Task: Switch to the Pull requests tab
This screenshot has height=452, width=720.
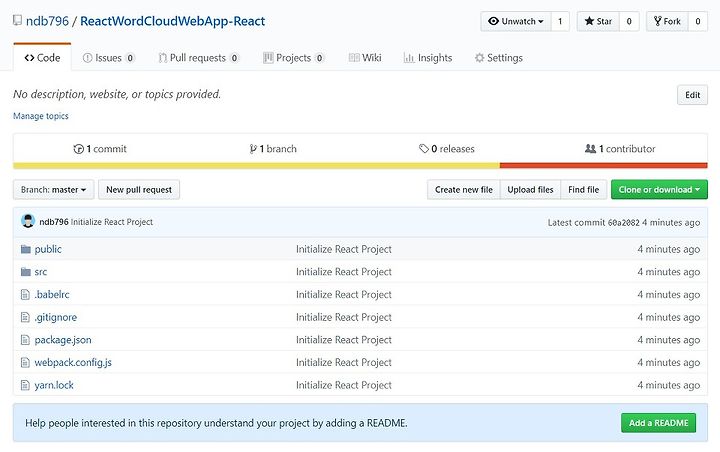Action: [x=199, y=58]
